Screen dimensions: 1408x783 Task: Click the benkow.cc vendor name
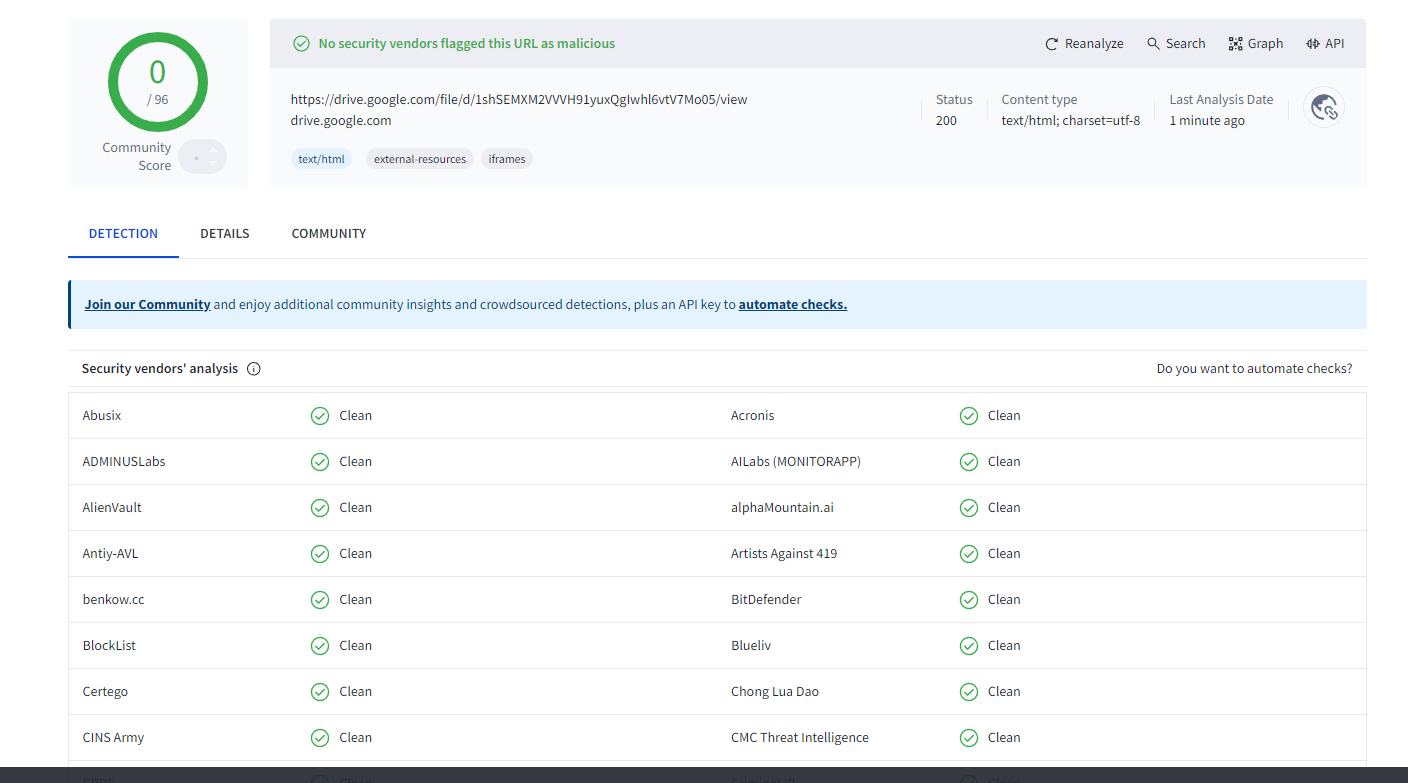click(x=114, y=600)
